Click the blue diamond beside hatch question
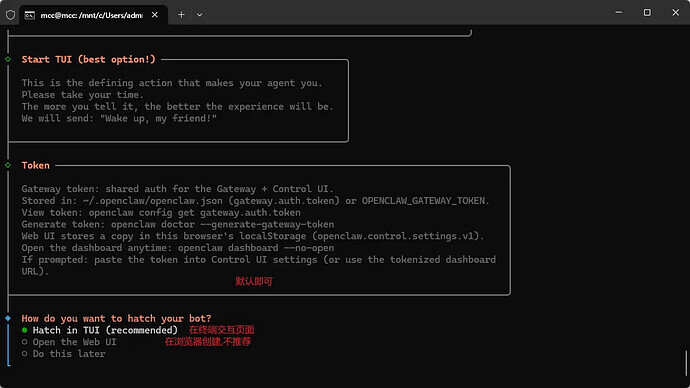The height and width of the screenshot is (388, 690). (8, 318)
